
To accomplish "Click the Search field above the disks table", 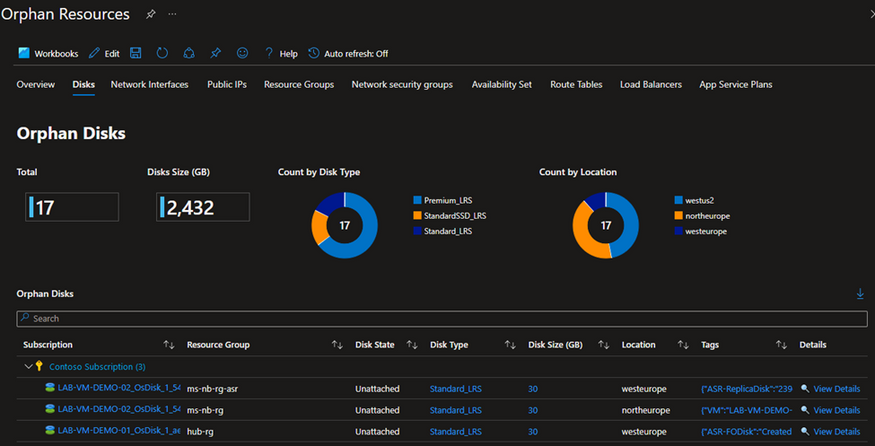I will [x=442, y=319].
